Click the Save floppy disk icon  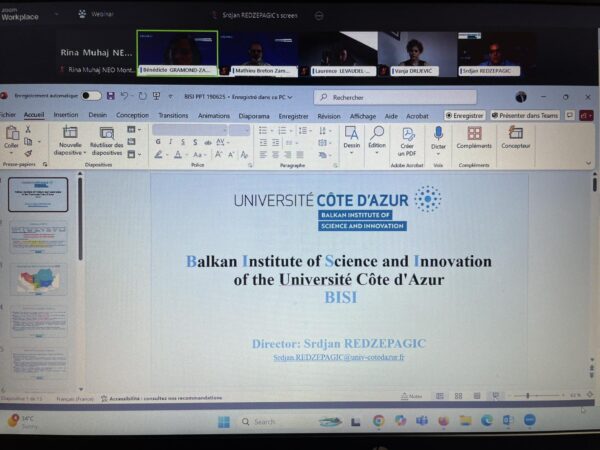tap(111, 96)
